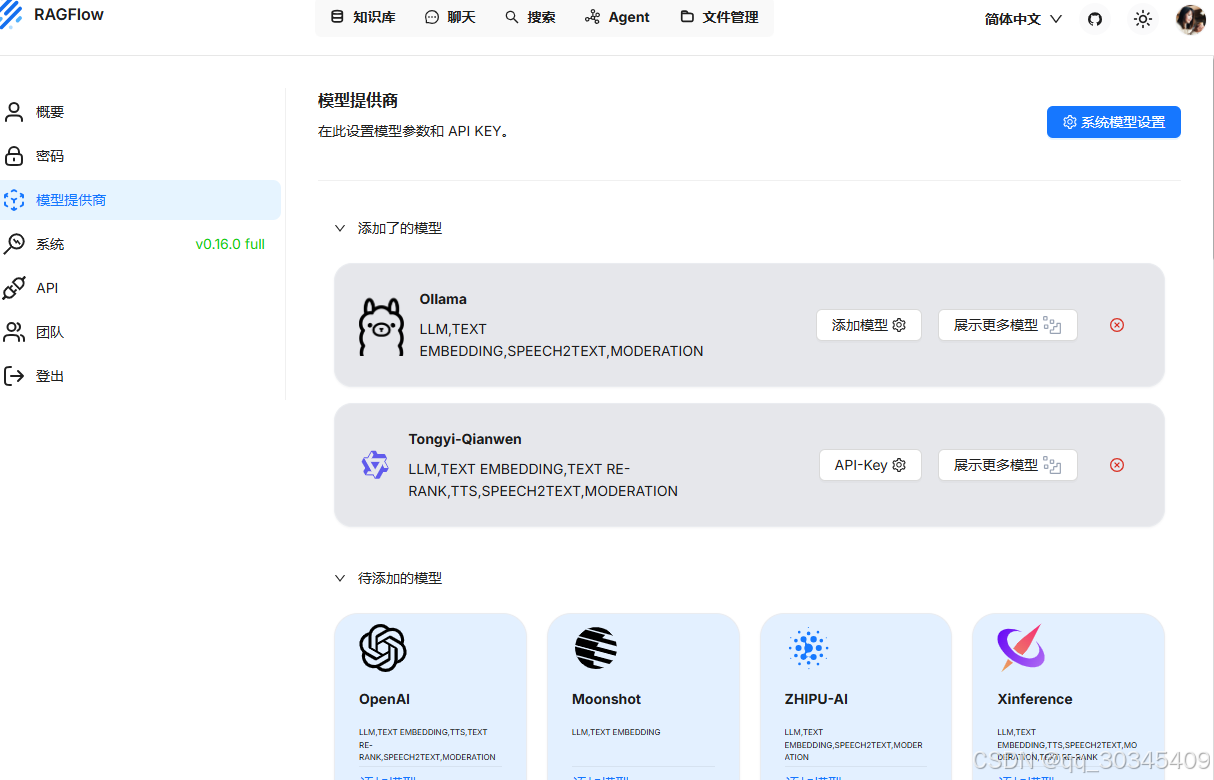Toggle the light/dark theme sun icon

coord(1143,19)
